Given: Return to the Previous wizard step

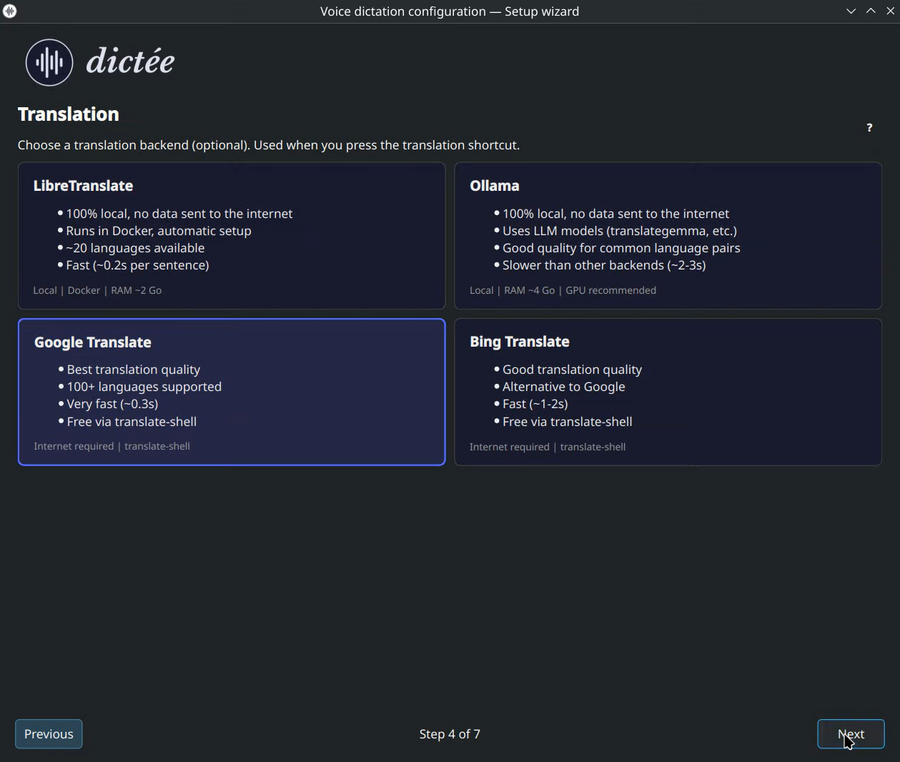Looking at the screenshot, I should click(49, 734).
